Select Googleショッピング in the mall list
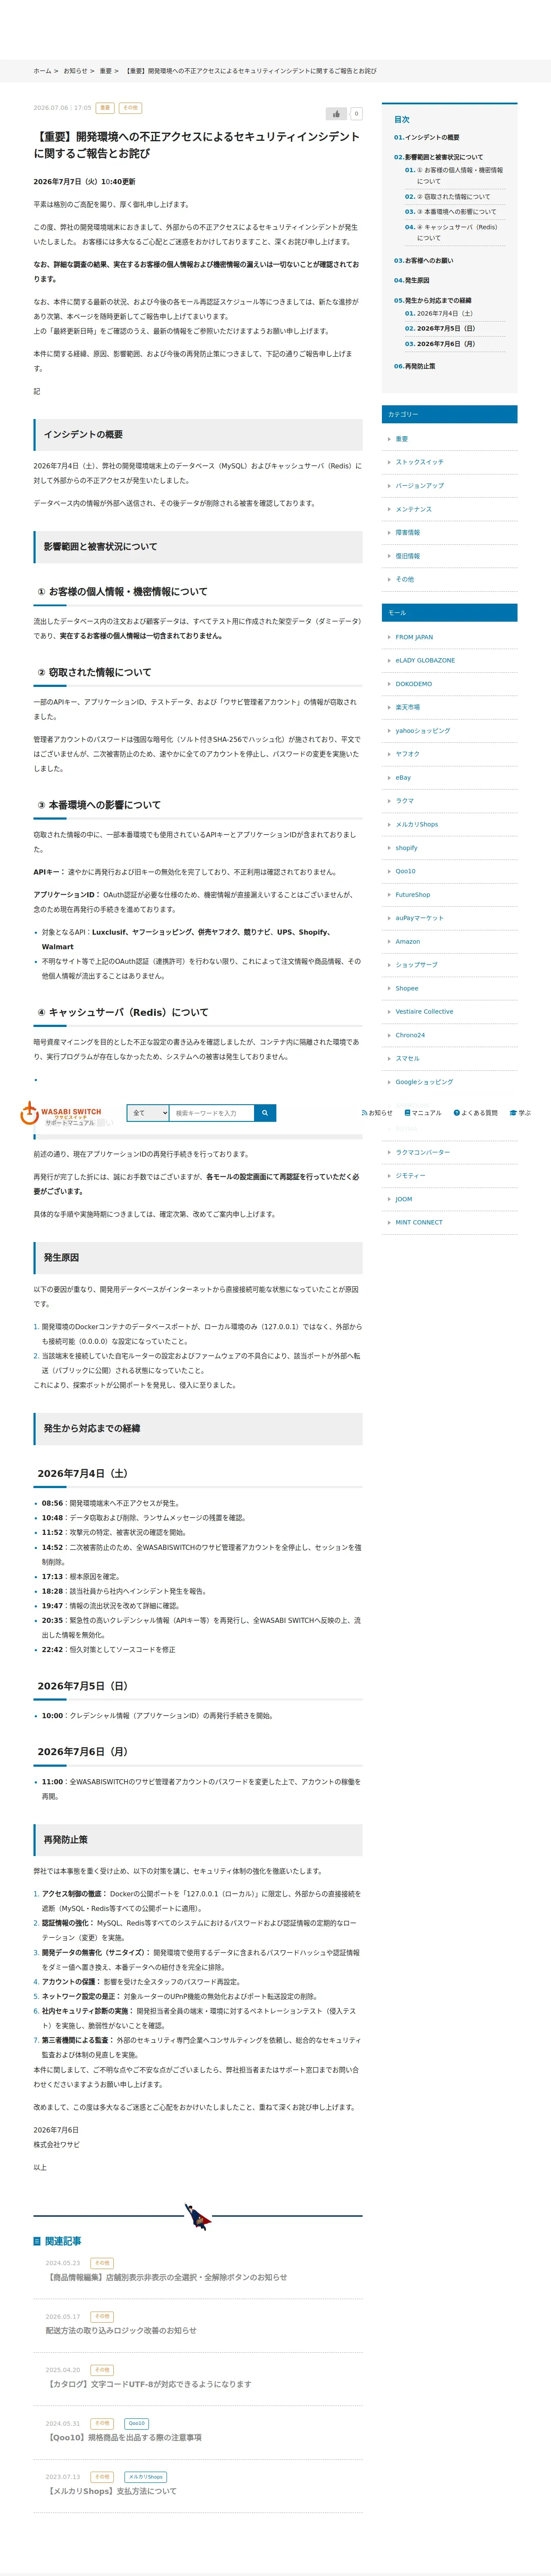Viewport: 551px width, 2576px height. point(424,1082)
